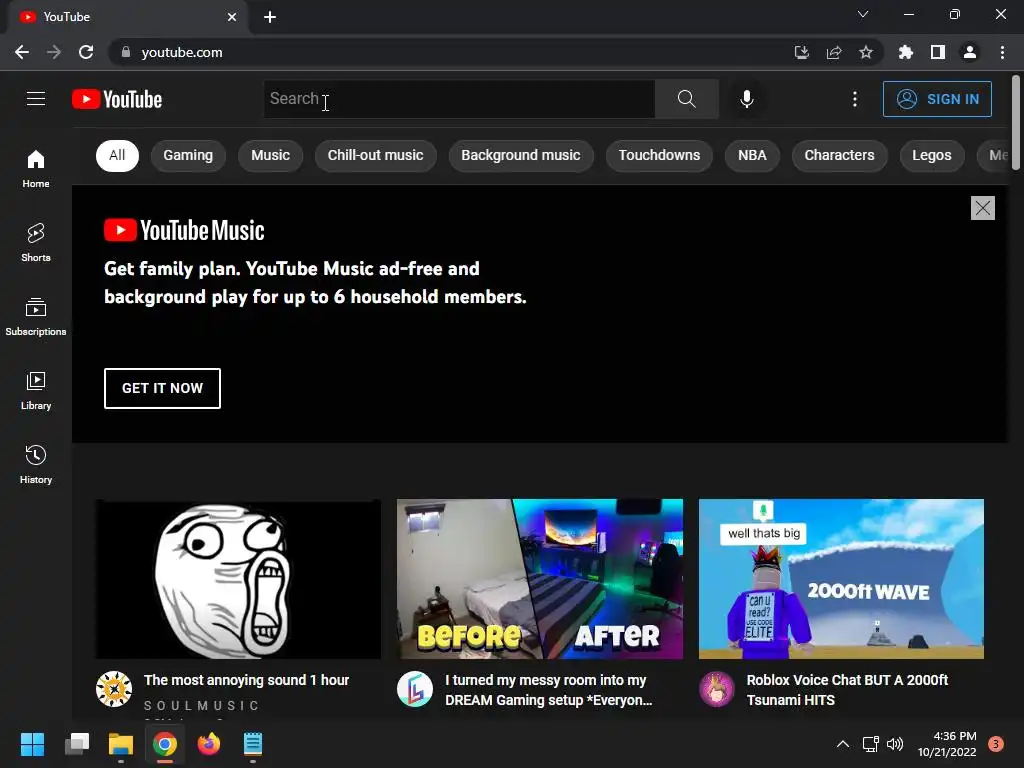Image resolution: width=1024 pixels, height=768 pixels.
Task: Select the Gaming filter chip
Action: tap(188, 155)
